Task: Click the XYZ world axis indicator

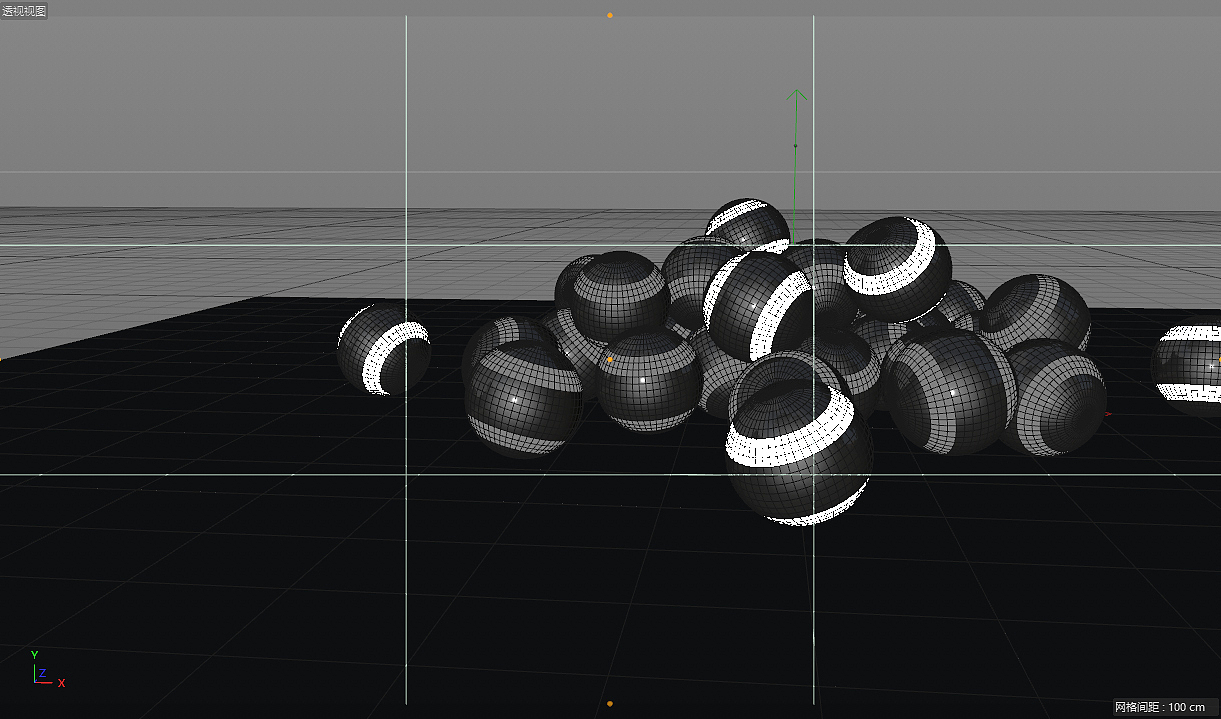Action: [x=47, y=669]
